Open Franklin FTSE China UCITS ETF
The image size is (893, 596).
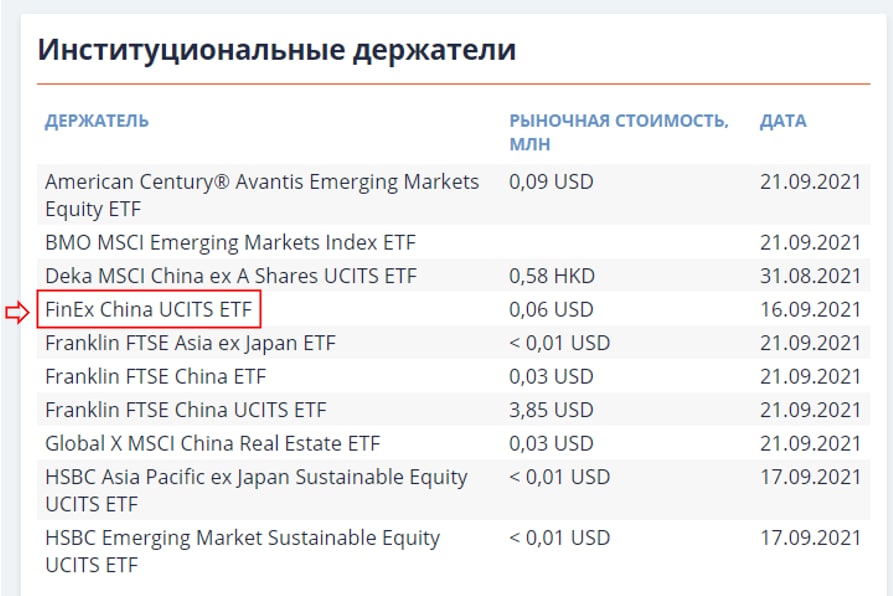point(185,410)
